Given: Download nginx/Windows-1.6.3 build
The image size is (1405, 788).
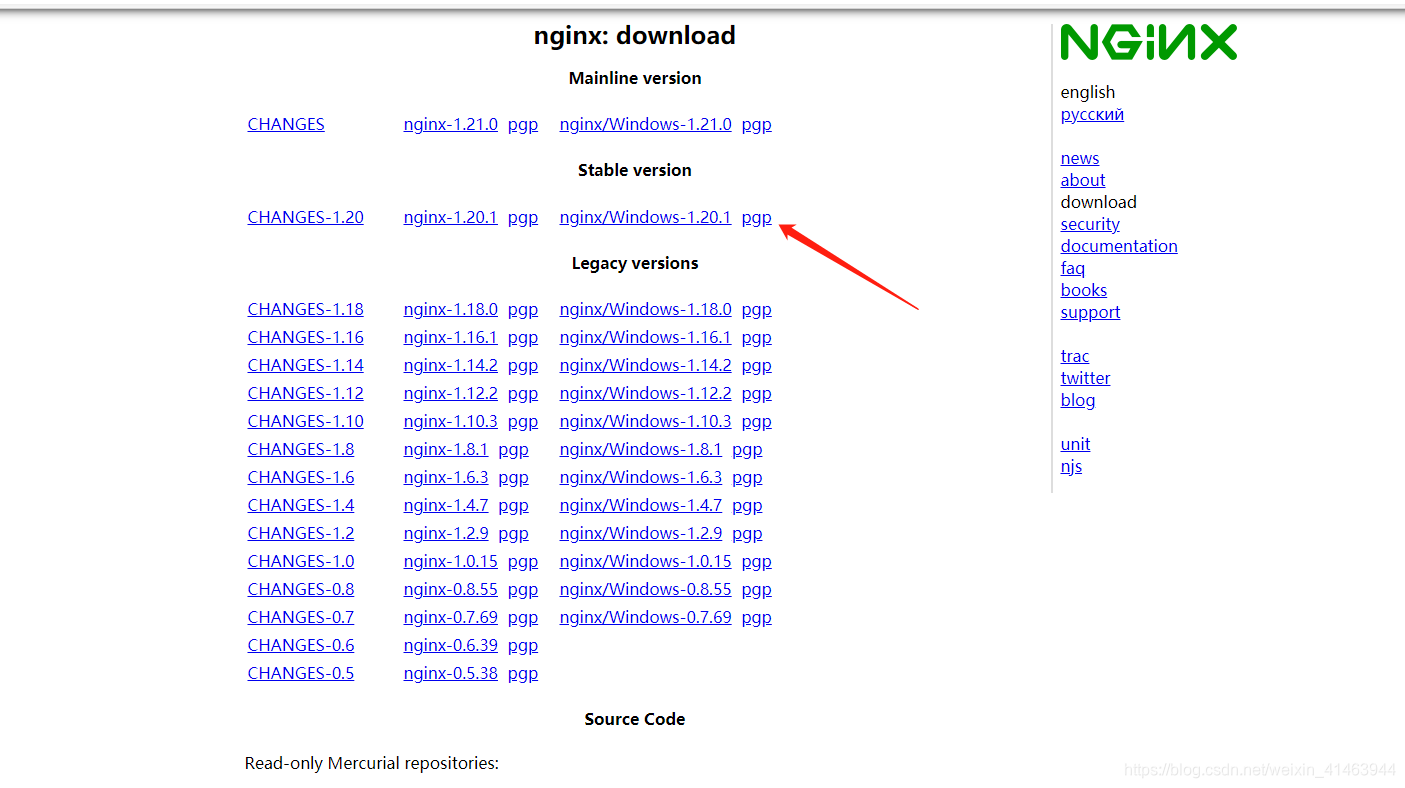Looking at the screenshot, I should tap(640, 477).
